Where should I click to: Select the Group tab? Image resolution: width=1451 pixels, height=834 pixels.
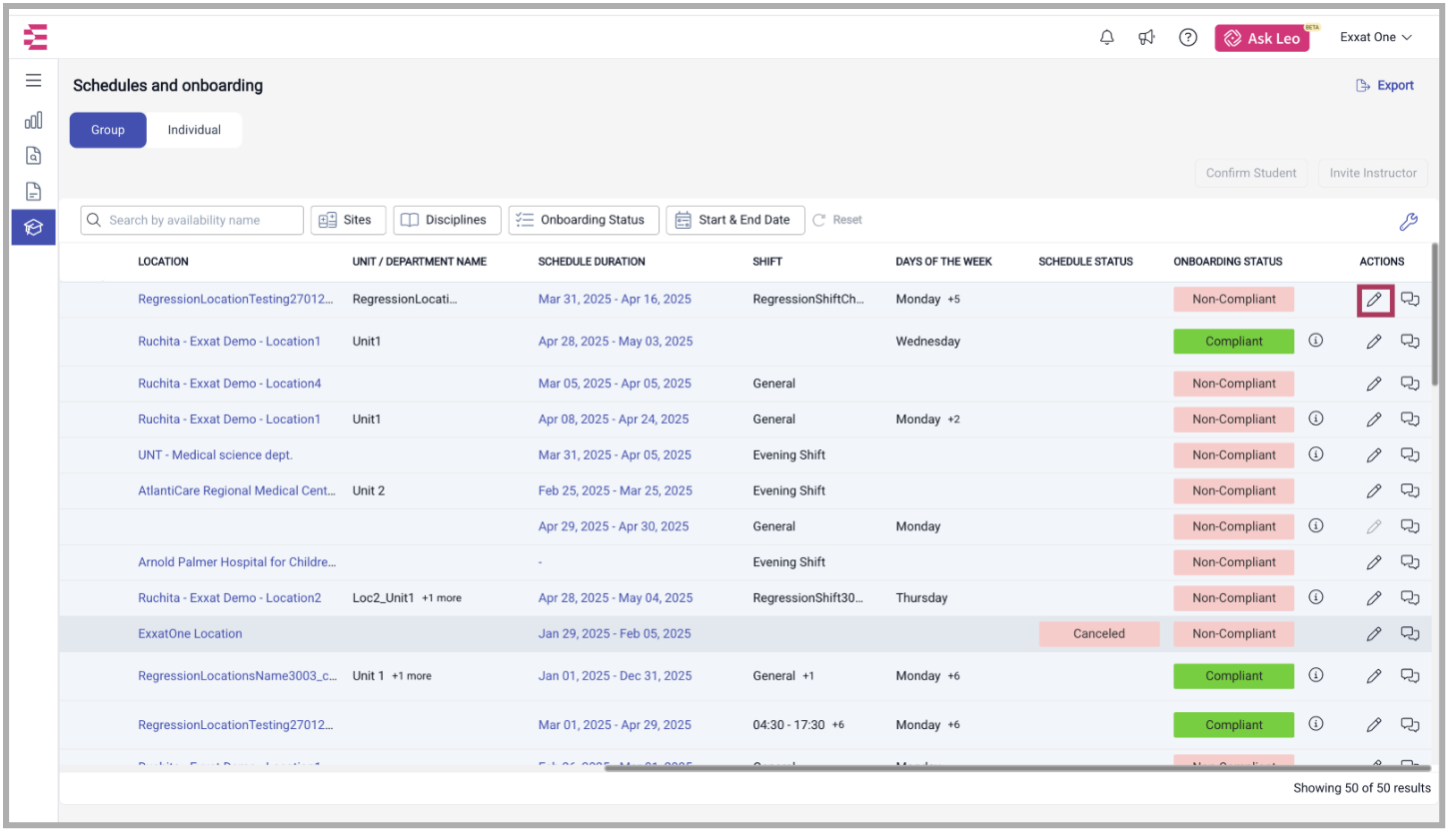pyautogui.click(x=108, y=130)
